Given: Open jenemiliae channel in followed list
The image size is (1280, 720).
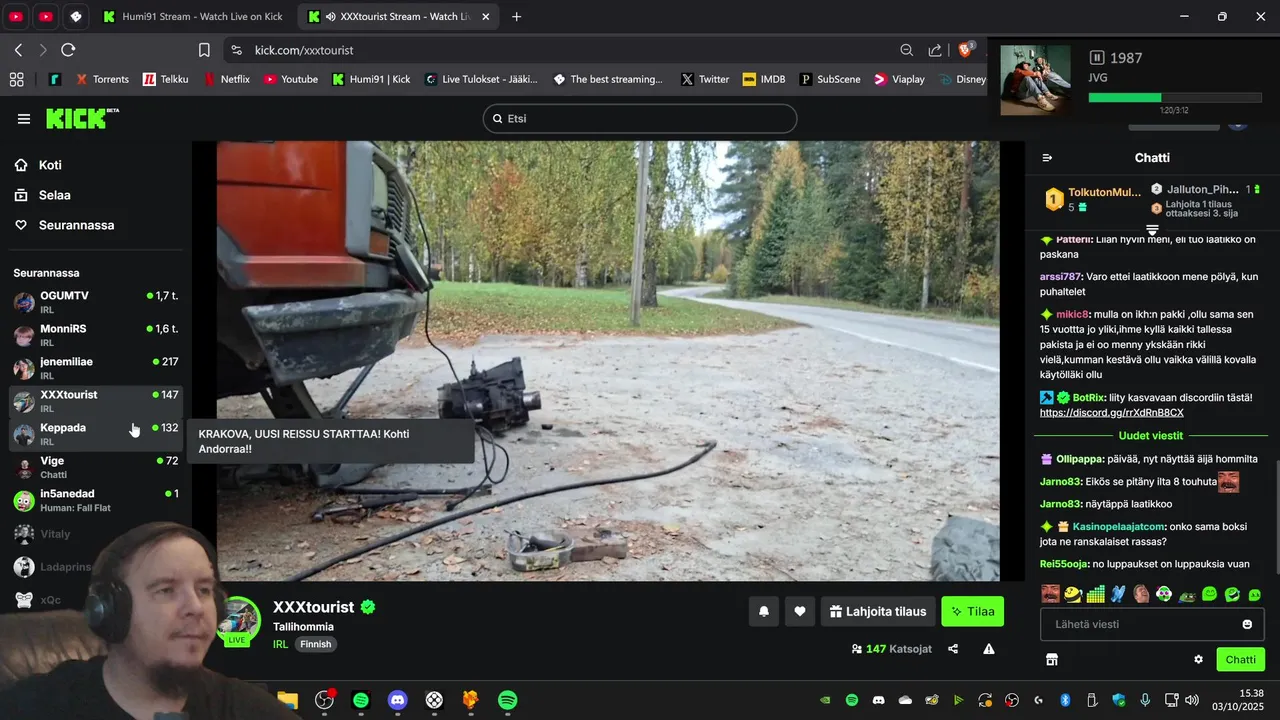Looking at the screenshot, I should 96,368.
